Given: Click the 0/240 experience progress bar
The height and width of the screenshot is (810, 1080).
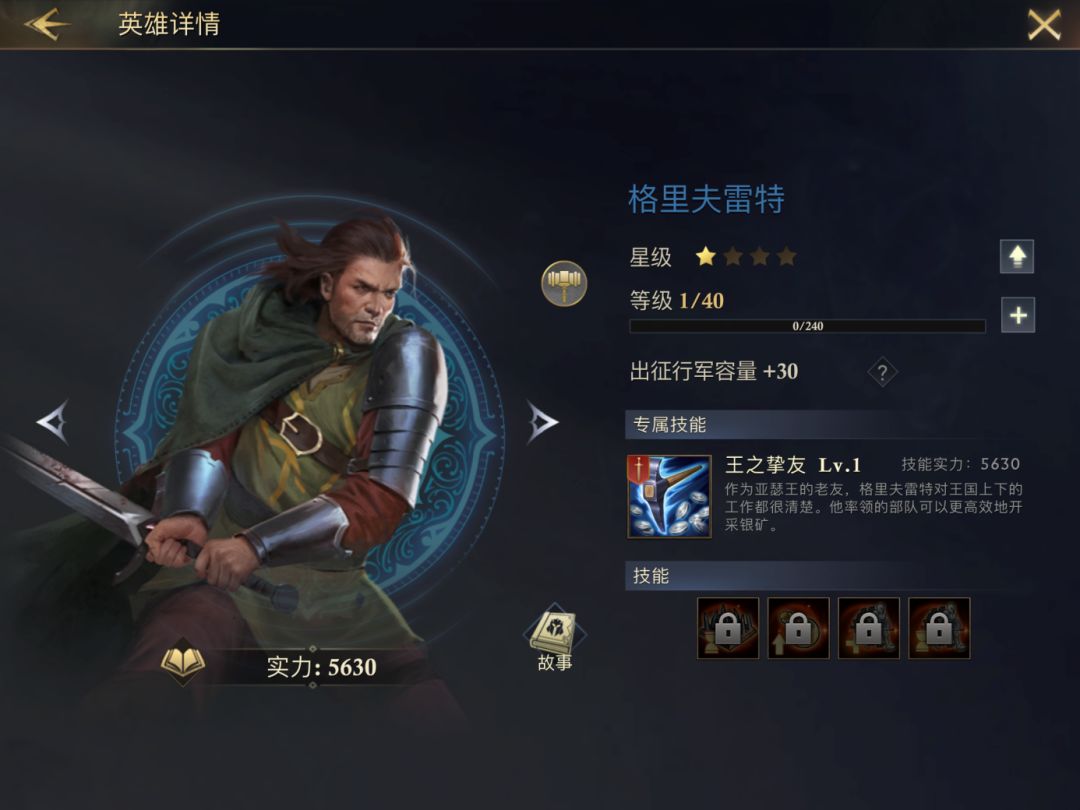Looking at the screenshot, I should pos(807,326).
